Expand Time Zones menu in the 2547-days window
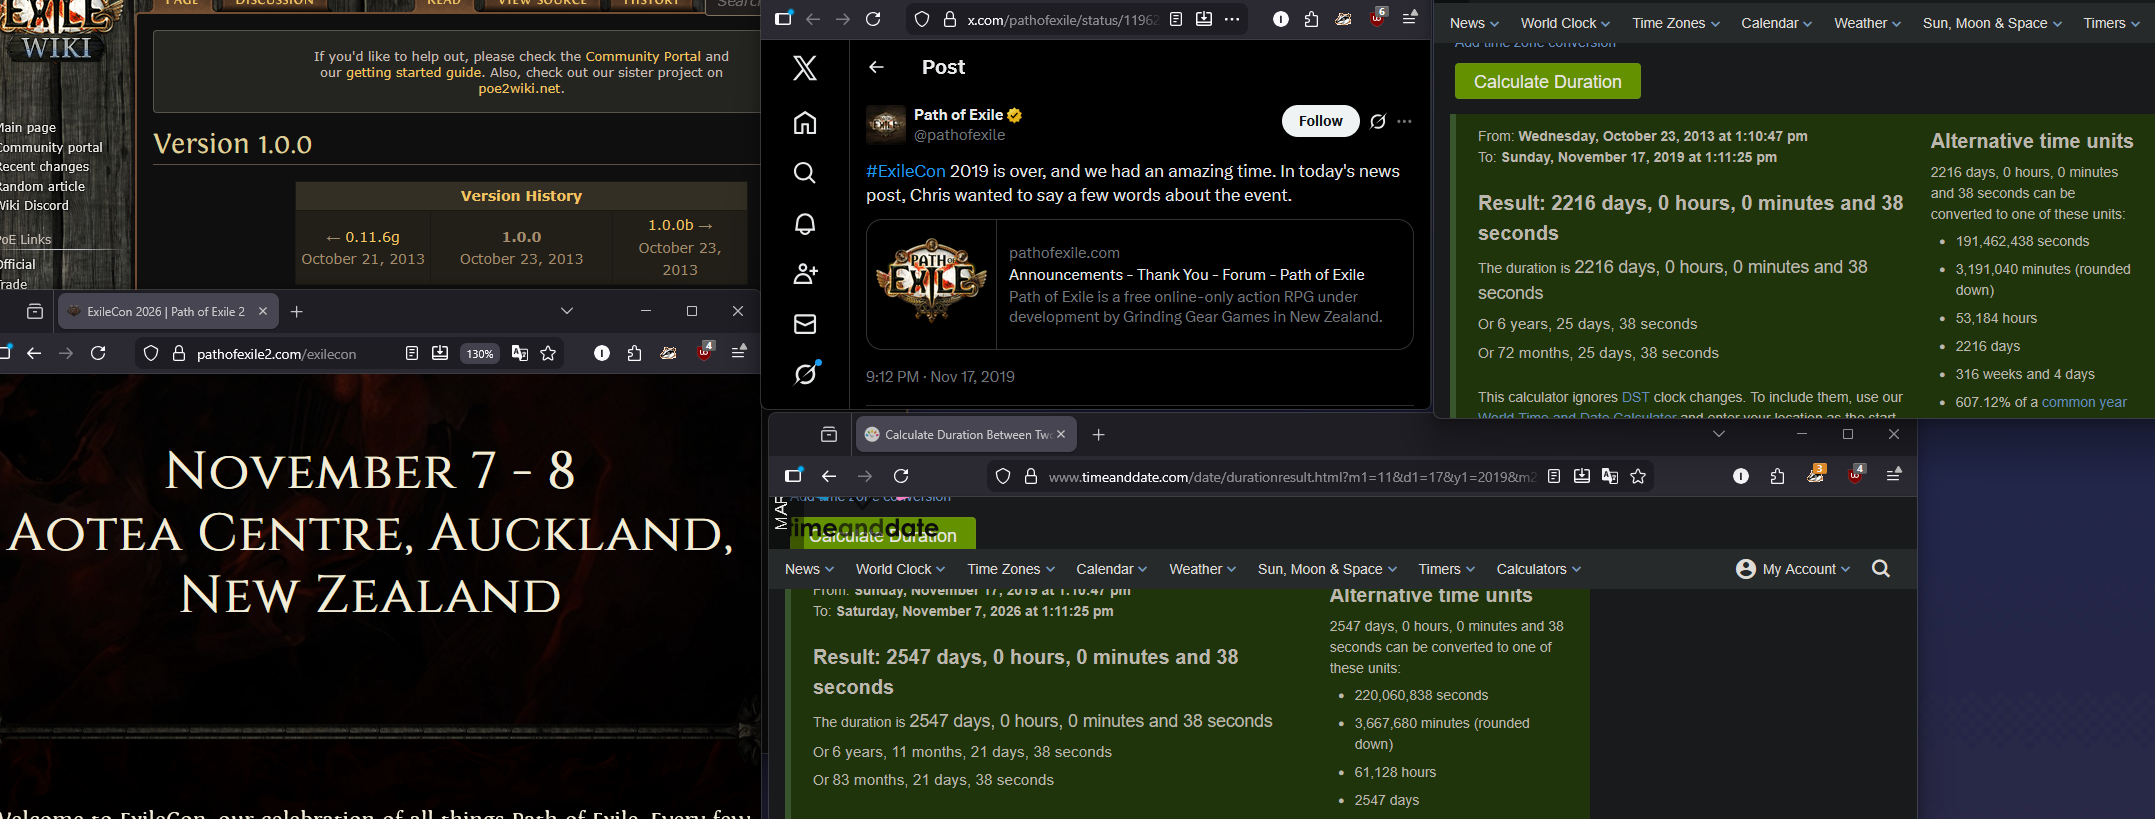2155x819 pixels. (1011, 569)
